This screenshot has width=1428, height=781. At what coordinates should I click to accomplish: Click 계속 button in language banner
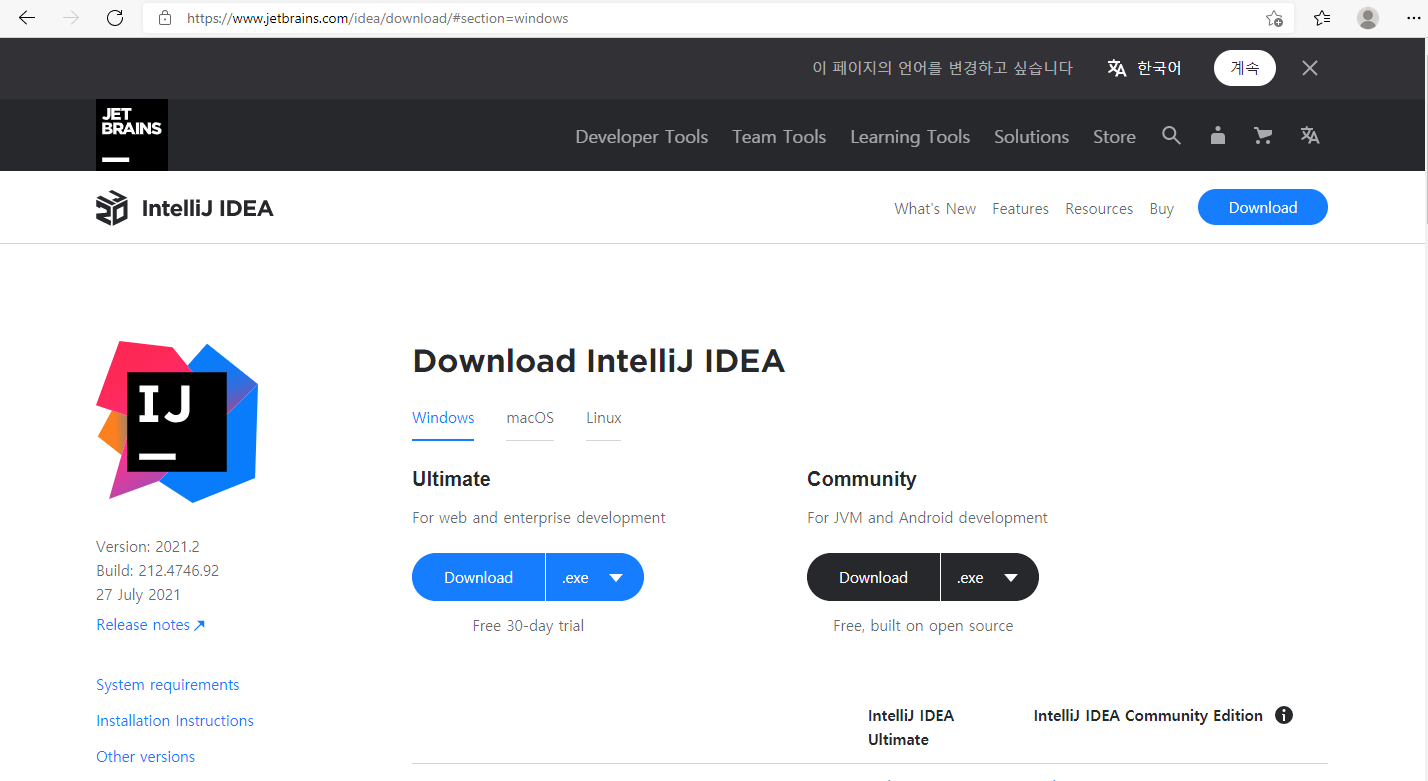1245,68
